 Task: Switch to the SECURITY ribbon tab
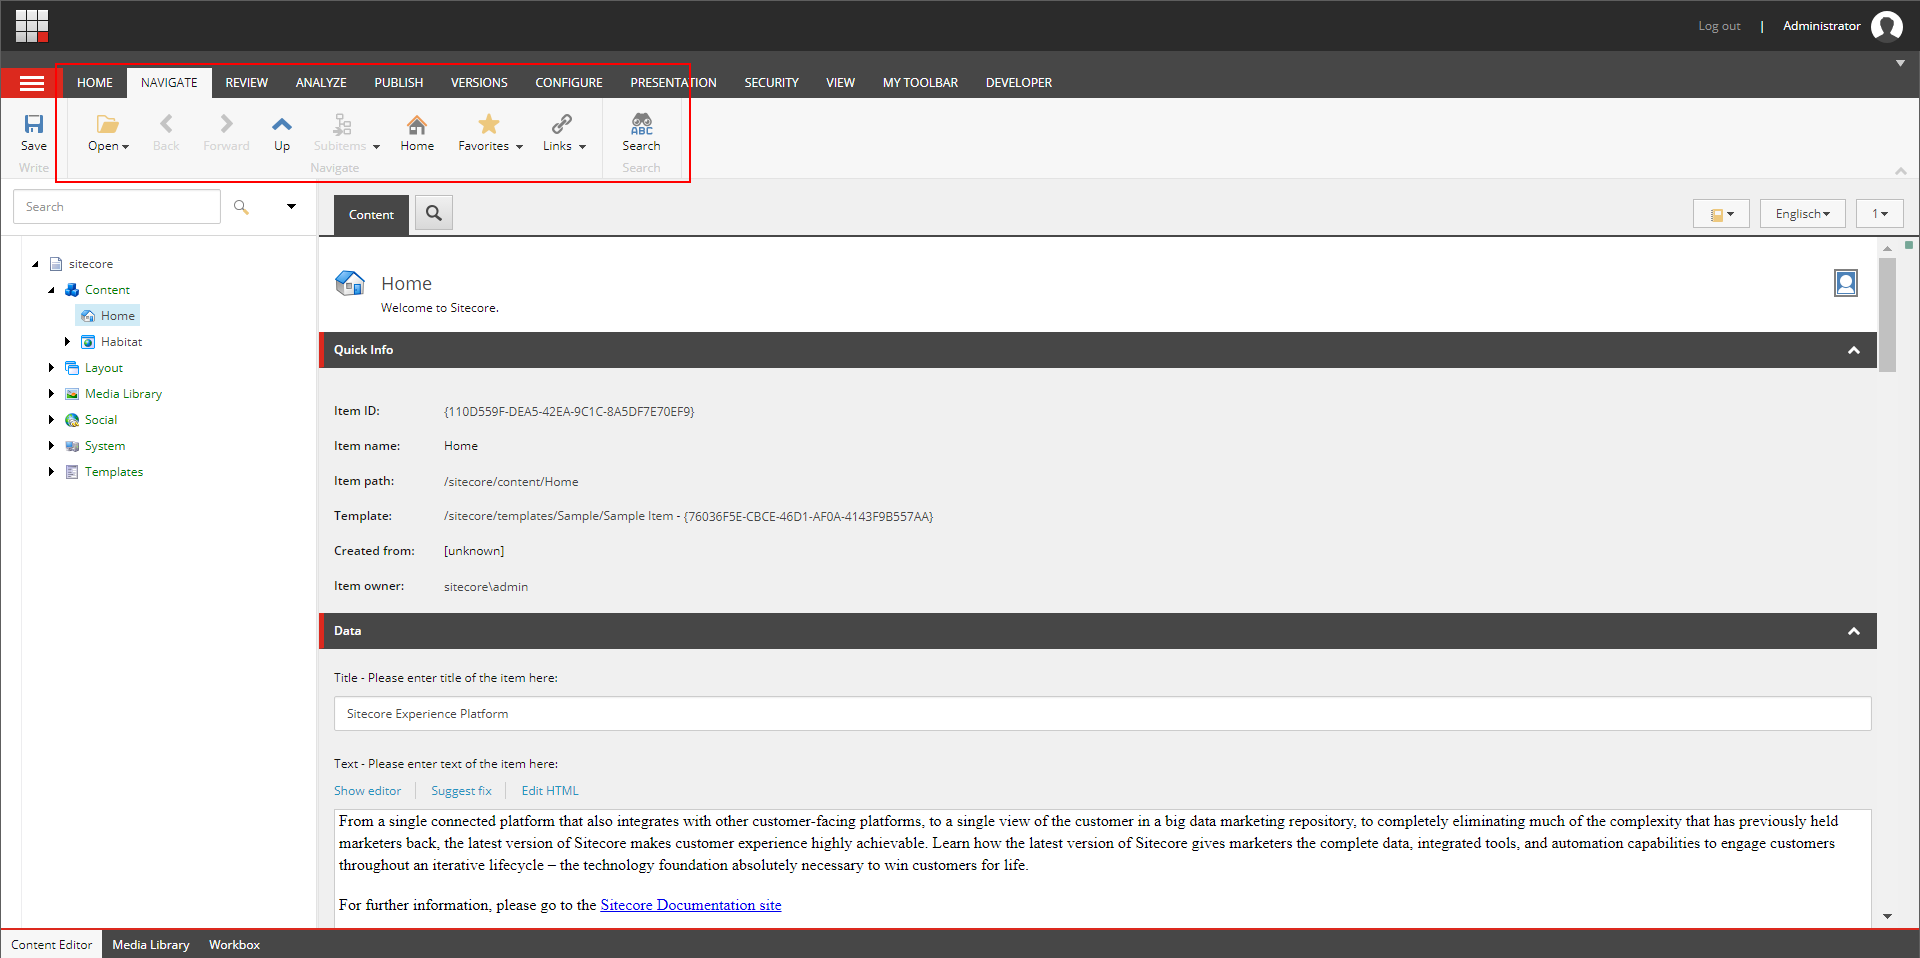771,83
